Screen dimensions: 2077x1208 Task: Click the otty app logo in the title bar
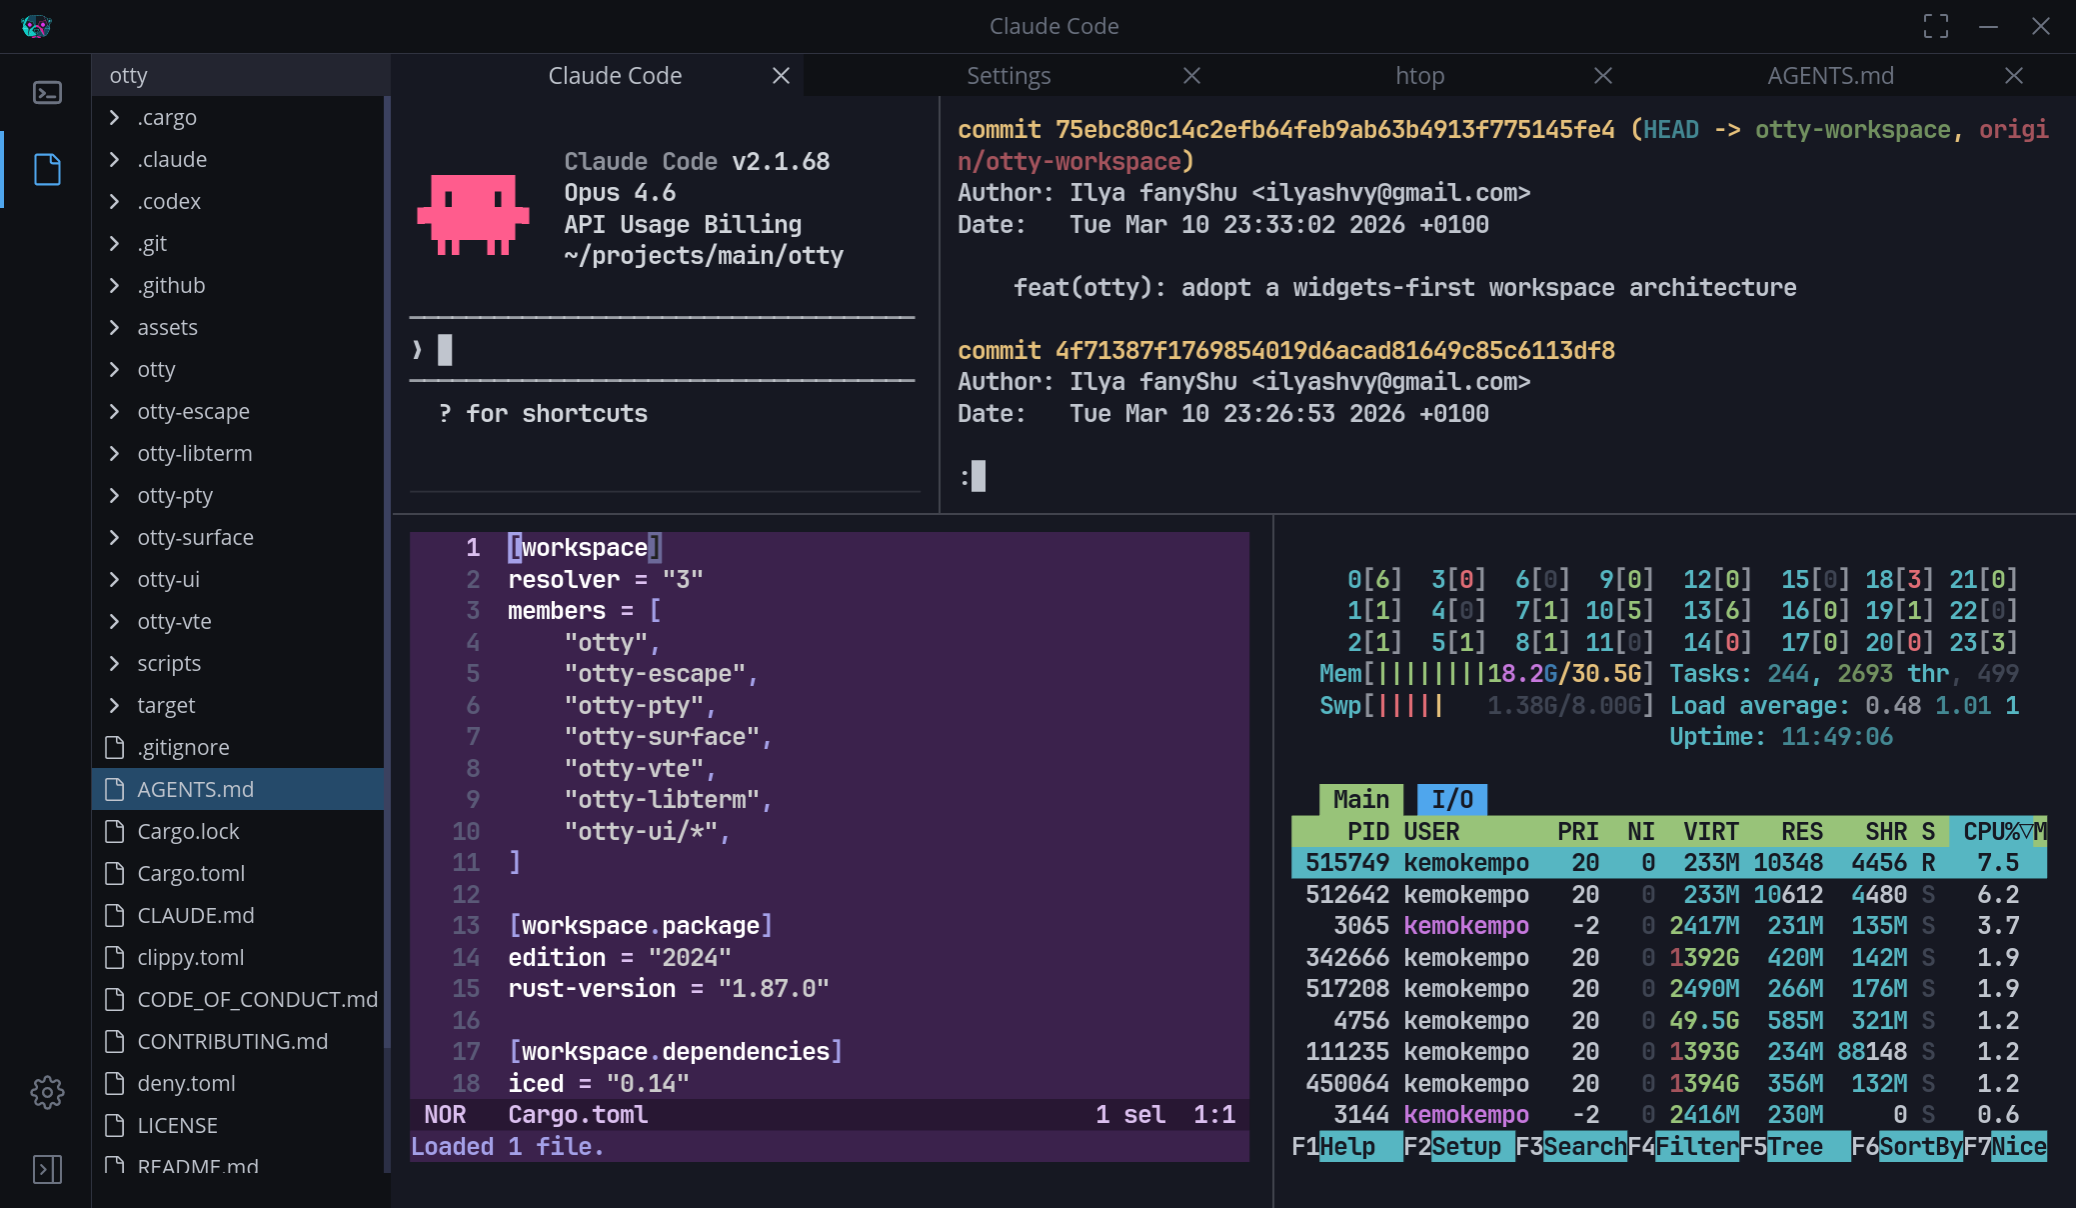coord(36,26)
